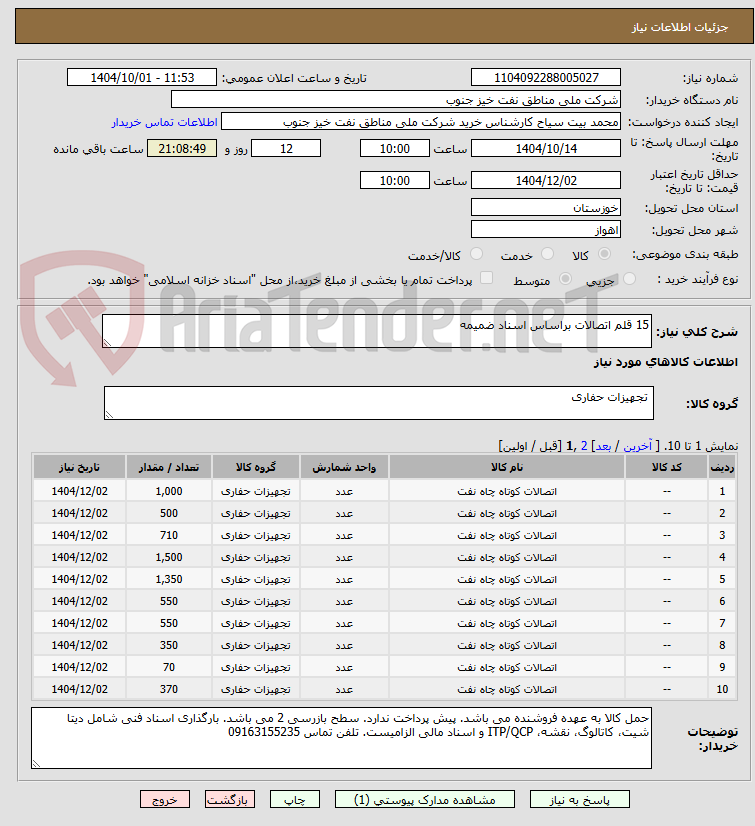Click the بعد next page link
This screenshot has height=826, width=755.
point(603,446)
